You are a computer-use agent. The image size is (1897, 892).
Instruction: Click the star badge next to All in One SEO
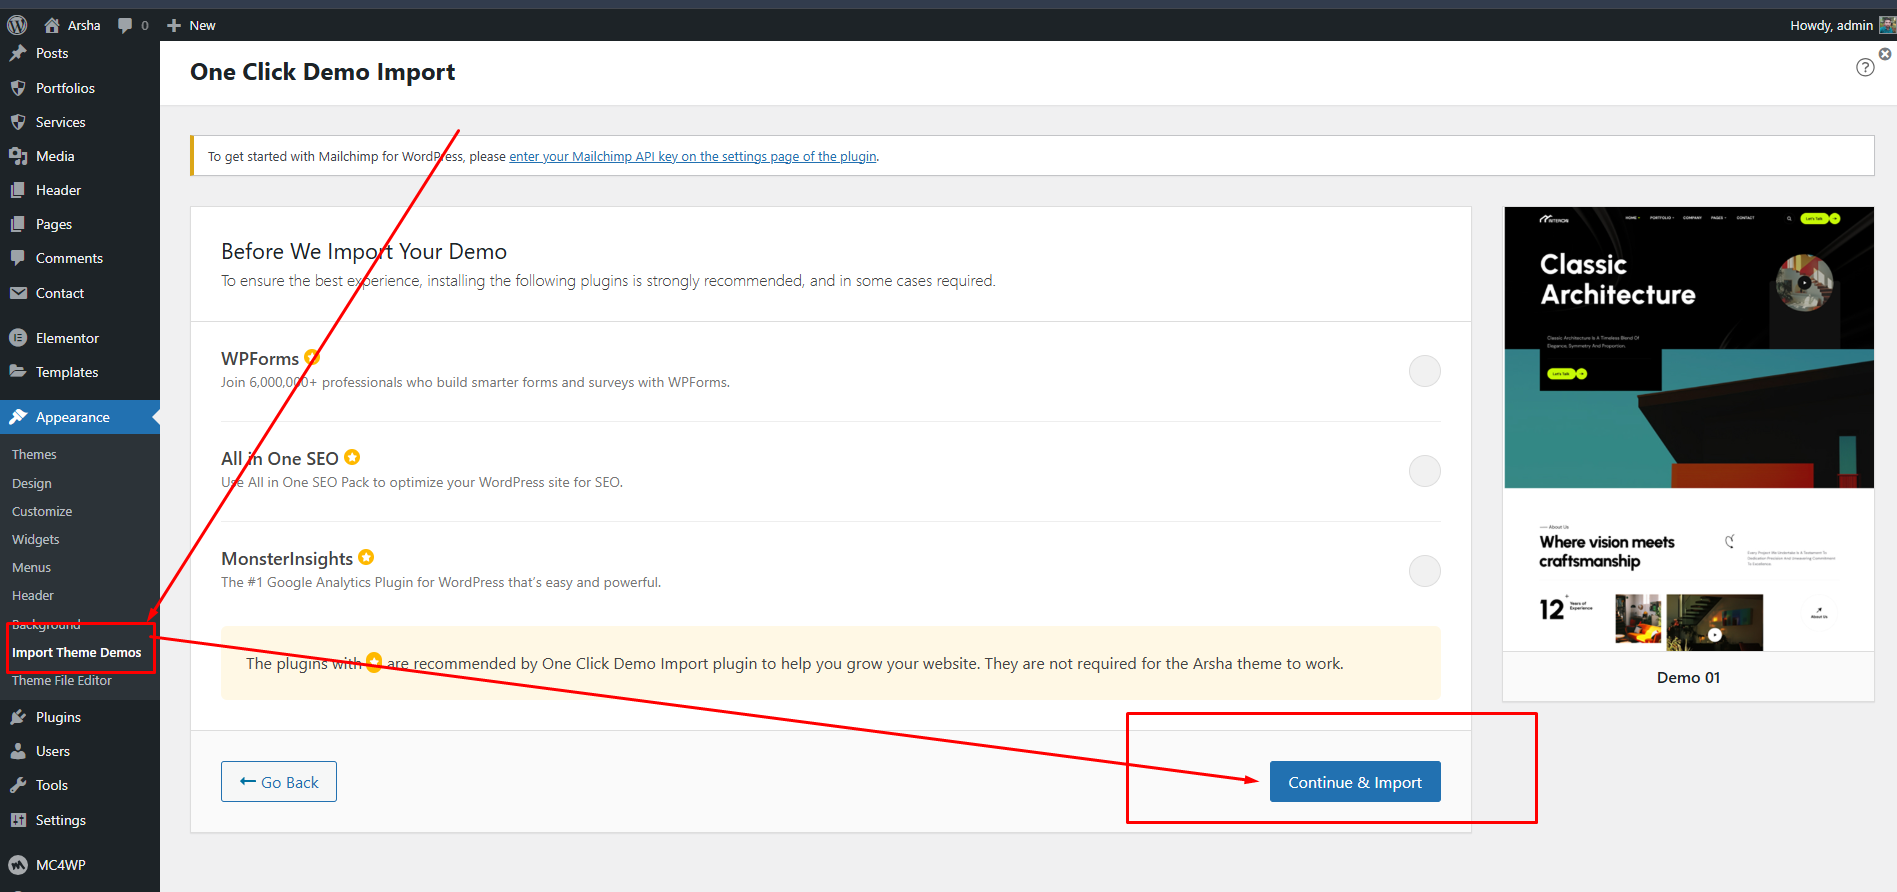352,457
